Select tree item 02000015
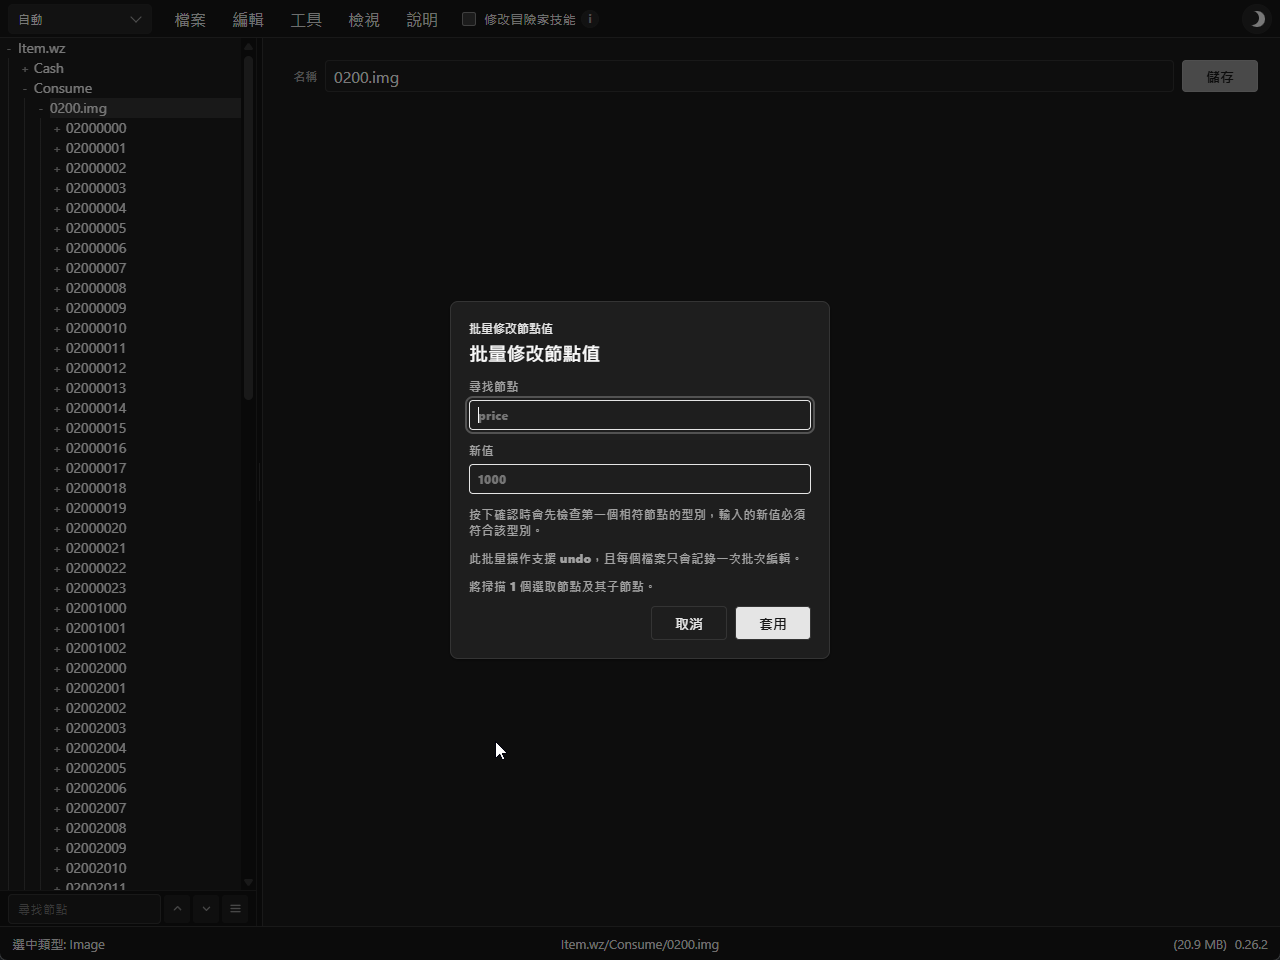 click(x=96, y=428)
